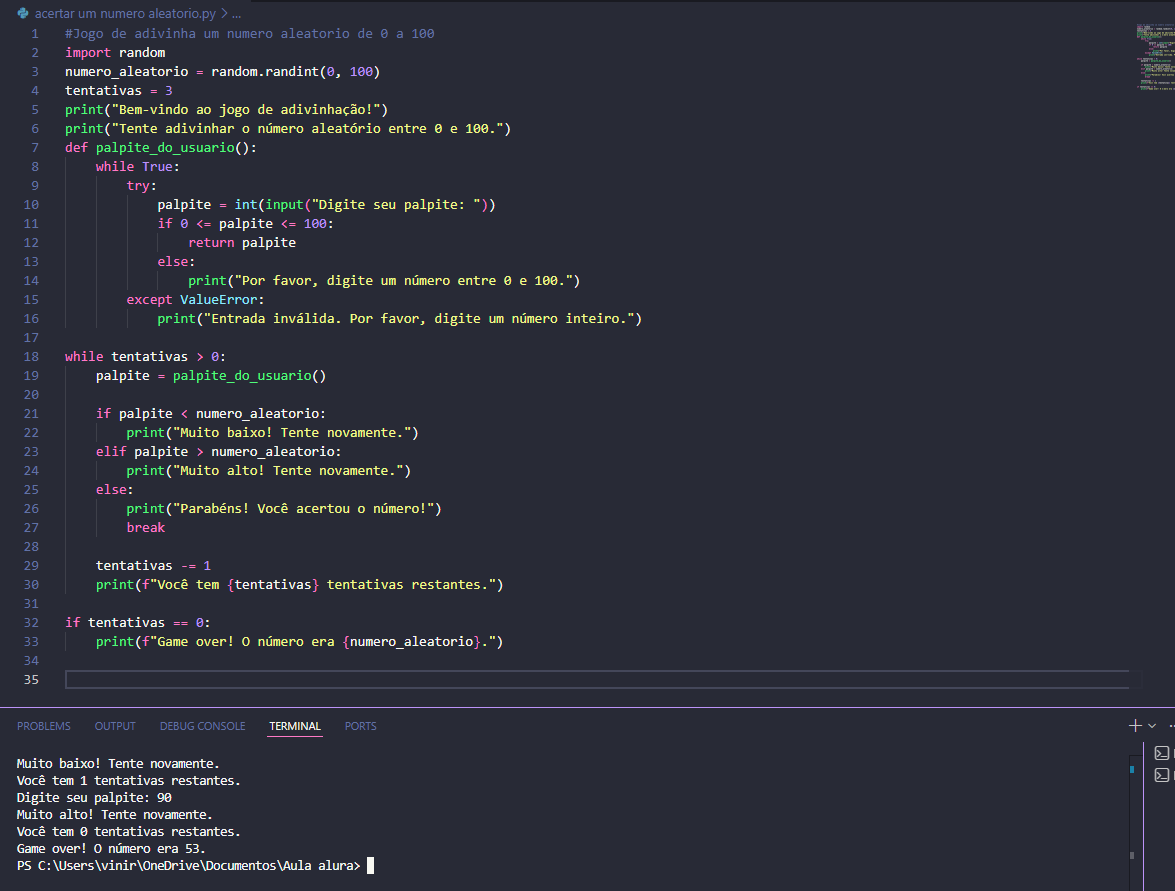Switch to the PROBLEMS tab
This screenshot has width=1175, height=891.
coord(44,726)
